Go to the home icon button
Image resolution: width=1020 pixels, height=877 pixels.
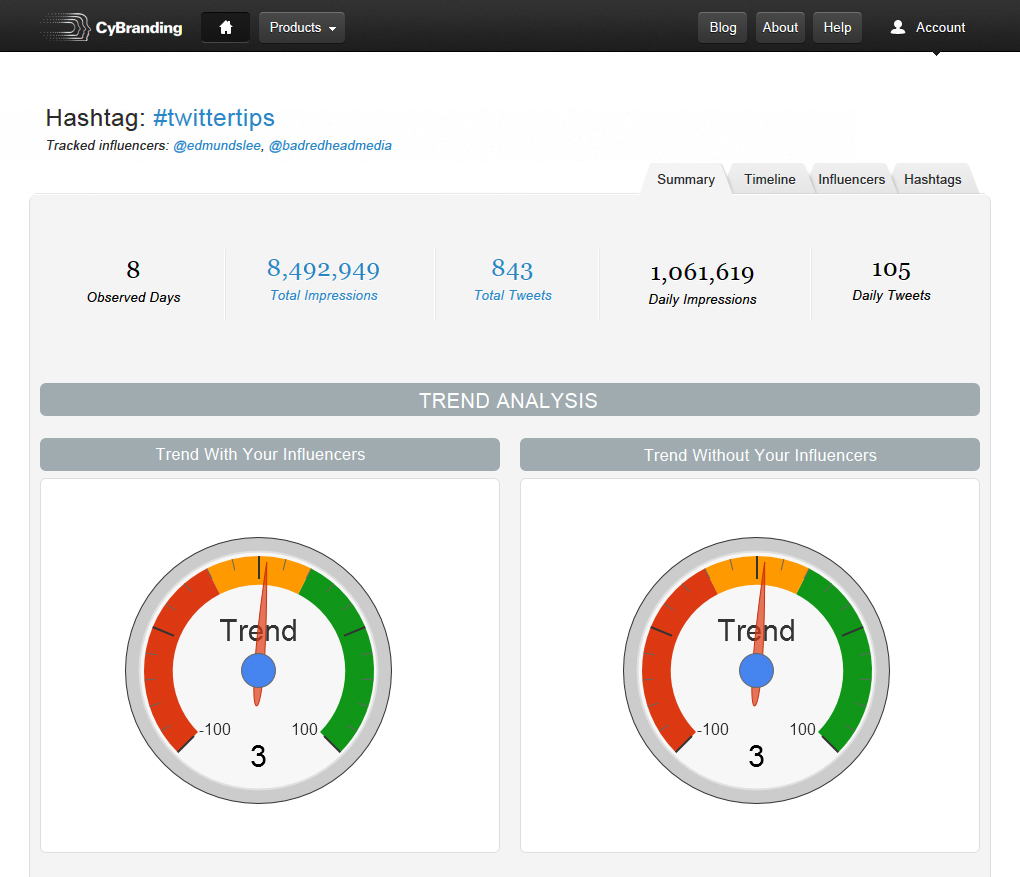tap(225, 27)
